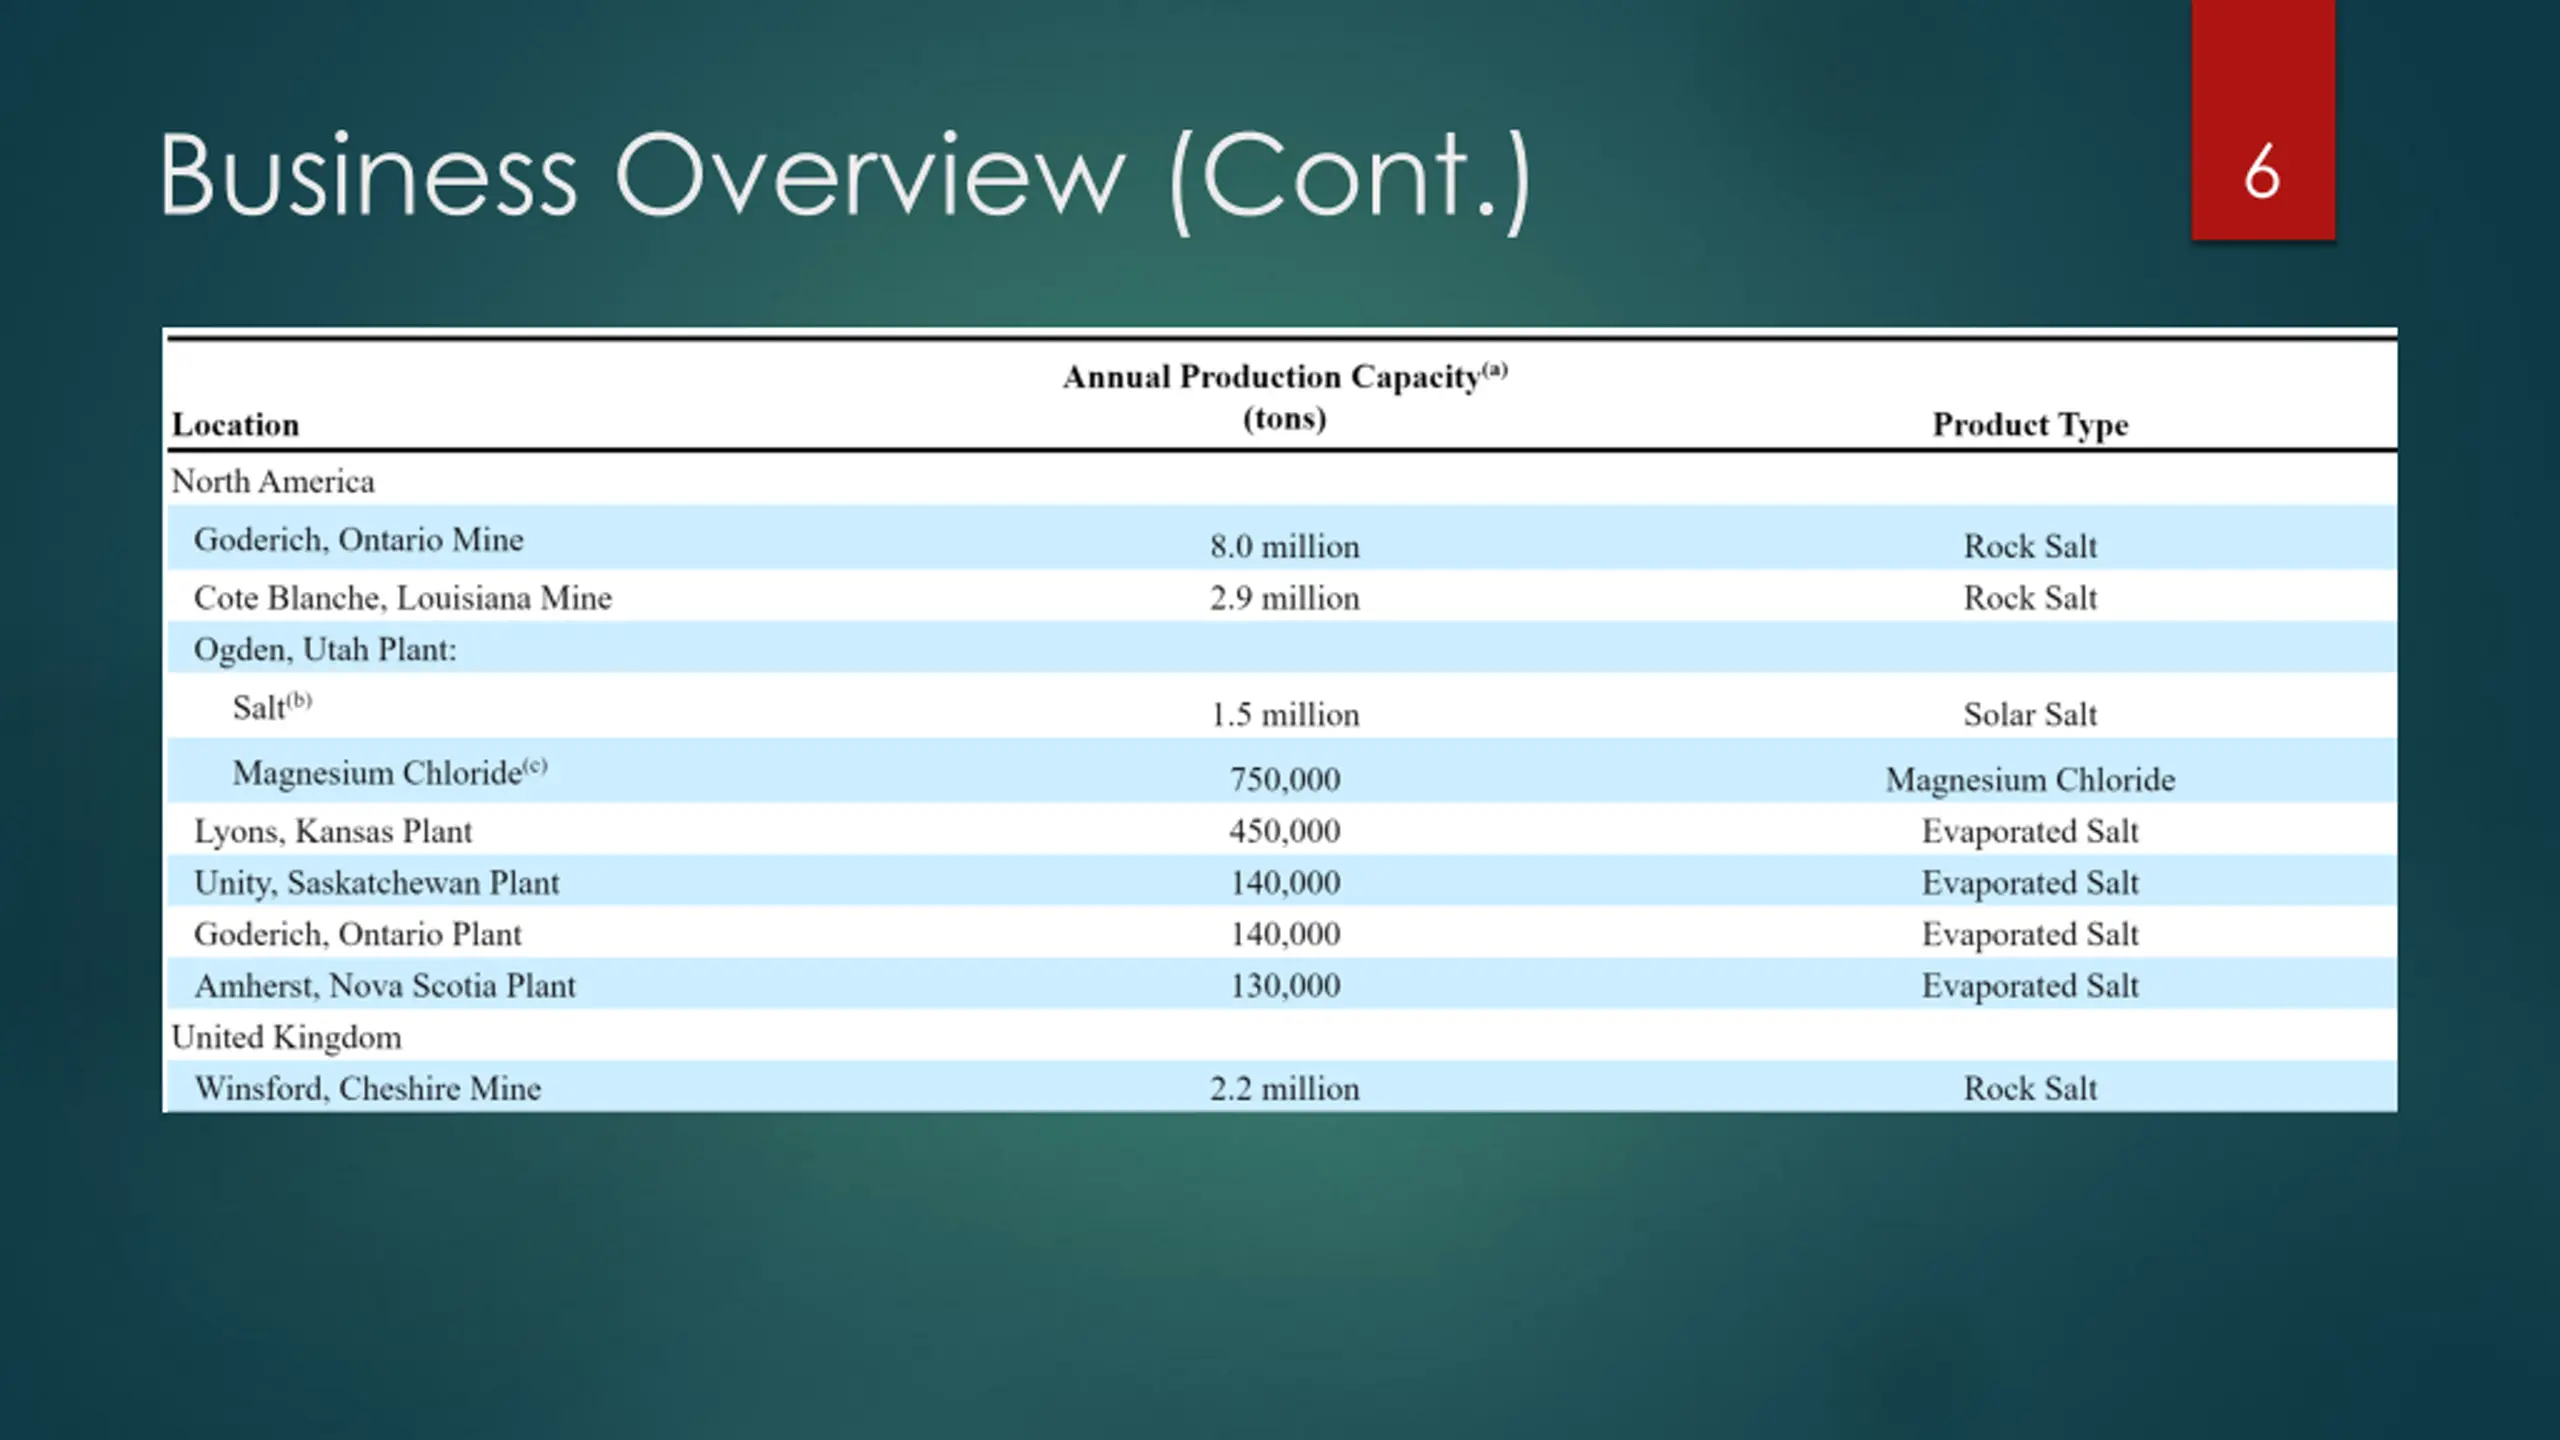Click 'Magnesium Chloride' in Product Type column
Viewport: 2560px width, 1440px height.
pyautogui.click(x=2030, y=779)
